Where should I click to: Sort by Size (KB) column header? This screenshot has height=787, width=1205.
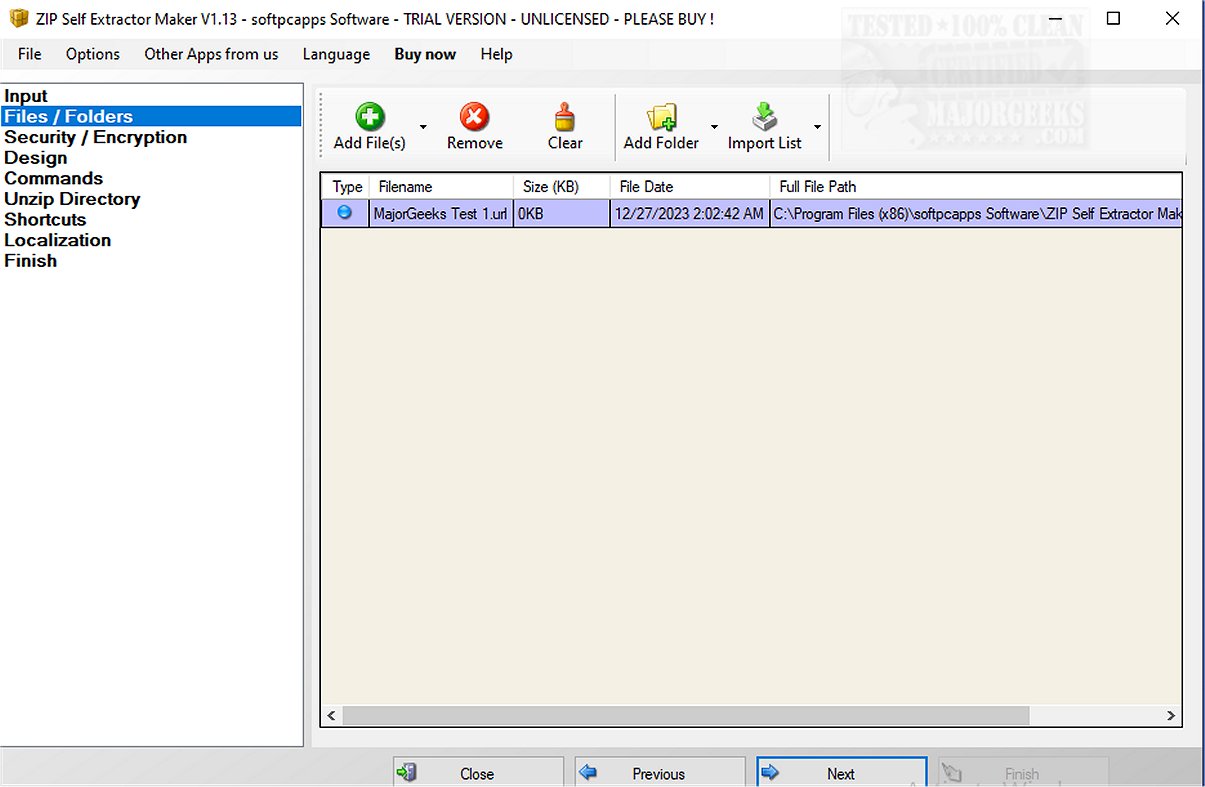pos(562,186)
